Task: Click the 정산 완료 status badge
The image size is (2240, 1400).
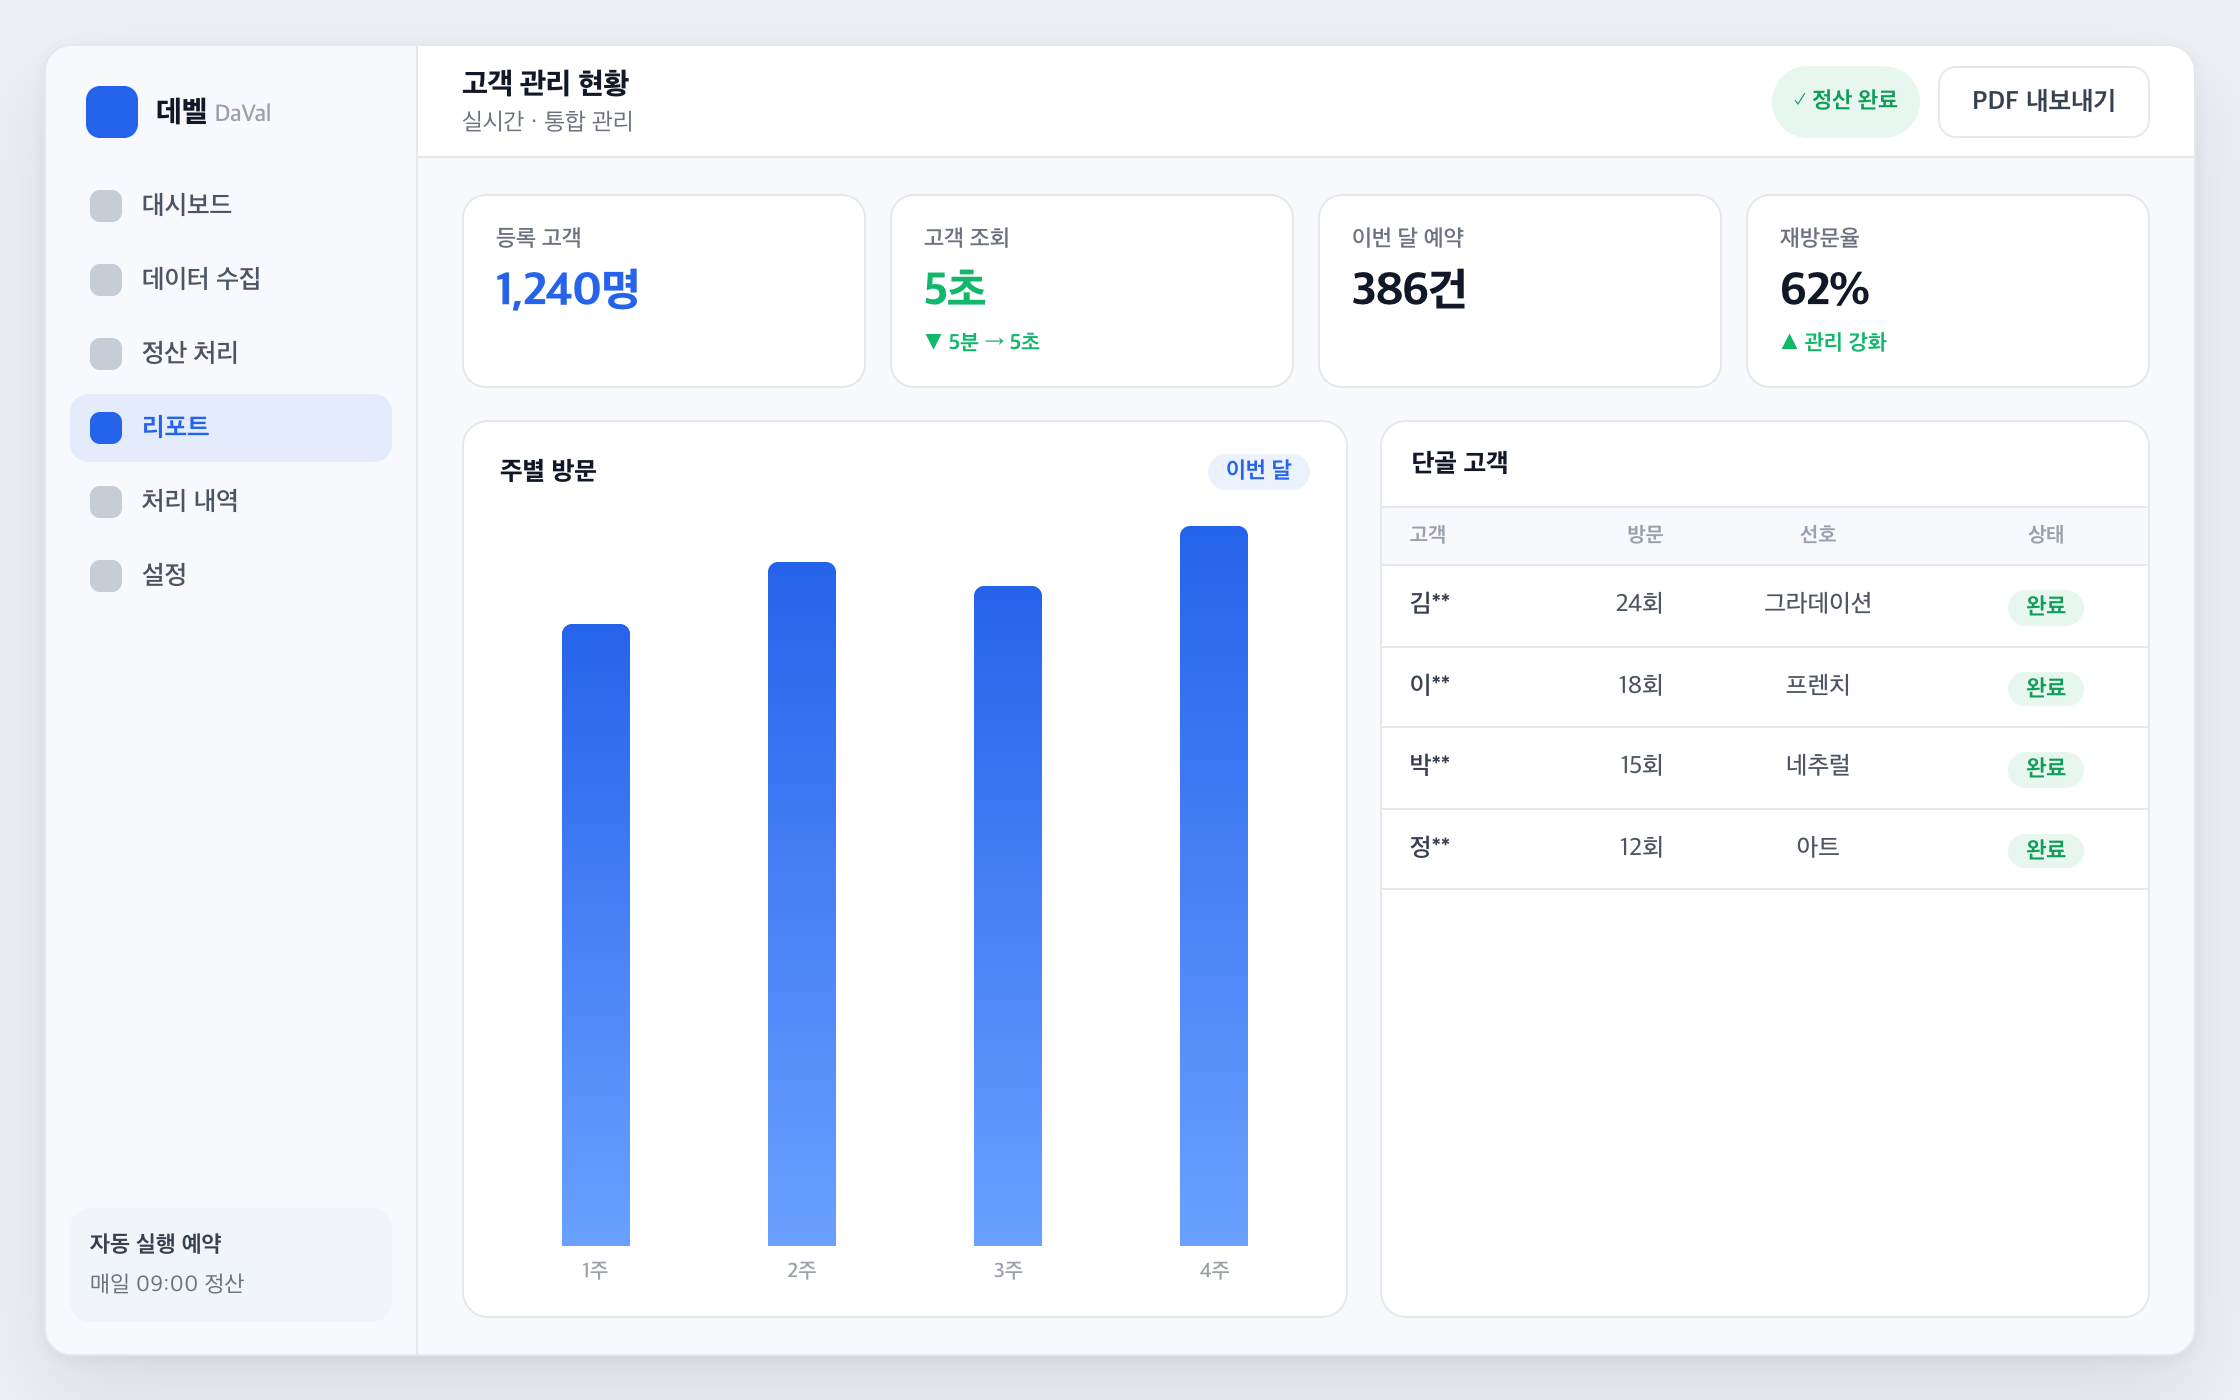Action: [1845, 101]
